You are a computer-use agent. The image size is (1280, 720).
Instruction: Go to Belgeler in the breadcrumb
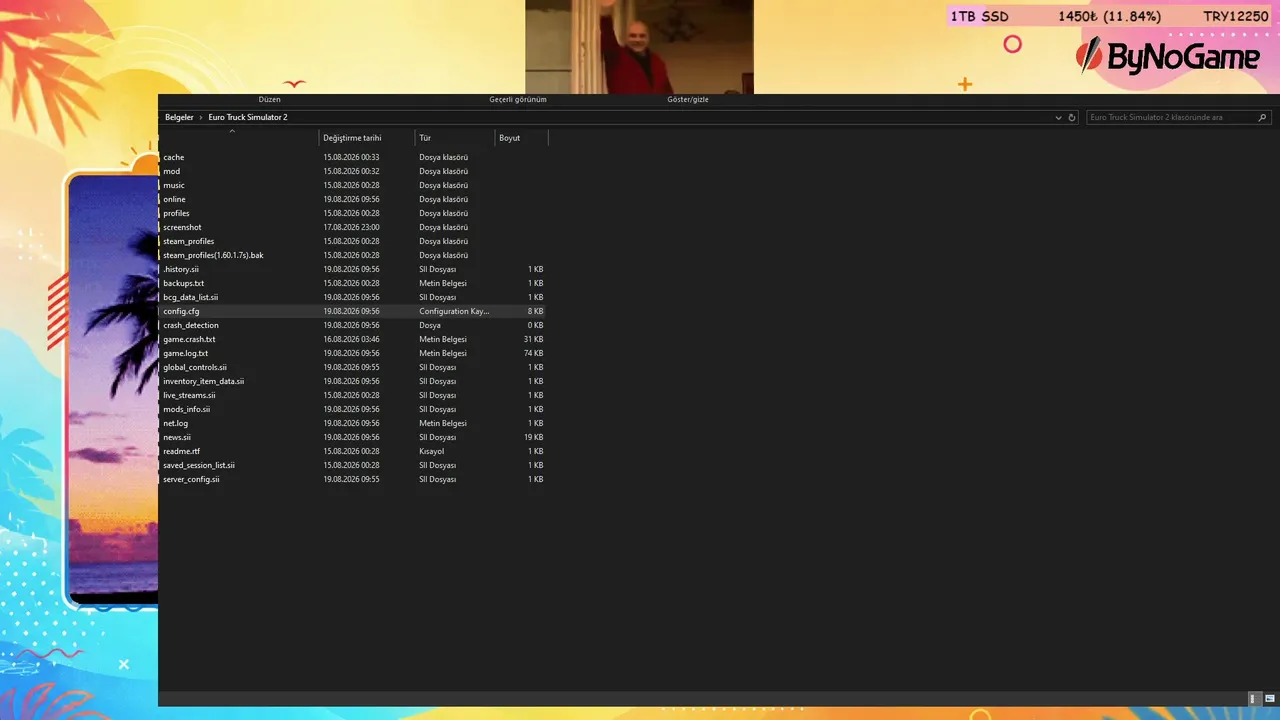tap(179, 117)
